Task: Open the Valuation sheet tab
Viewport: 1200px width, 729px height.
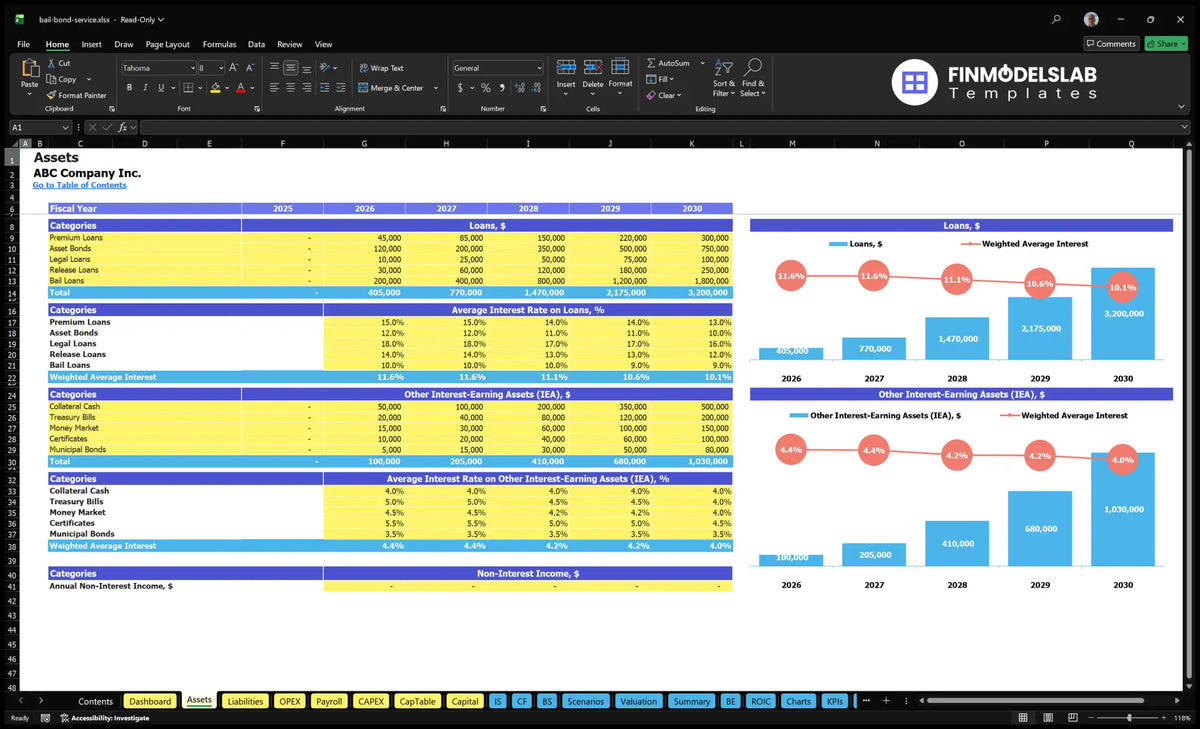Action: click(638, 701)
